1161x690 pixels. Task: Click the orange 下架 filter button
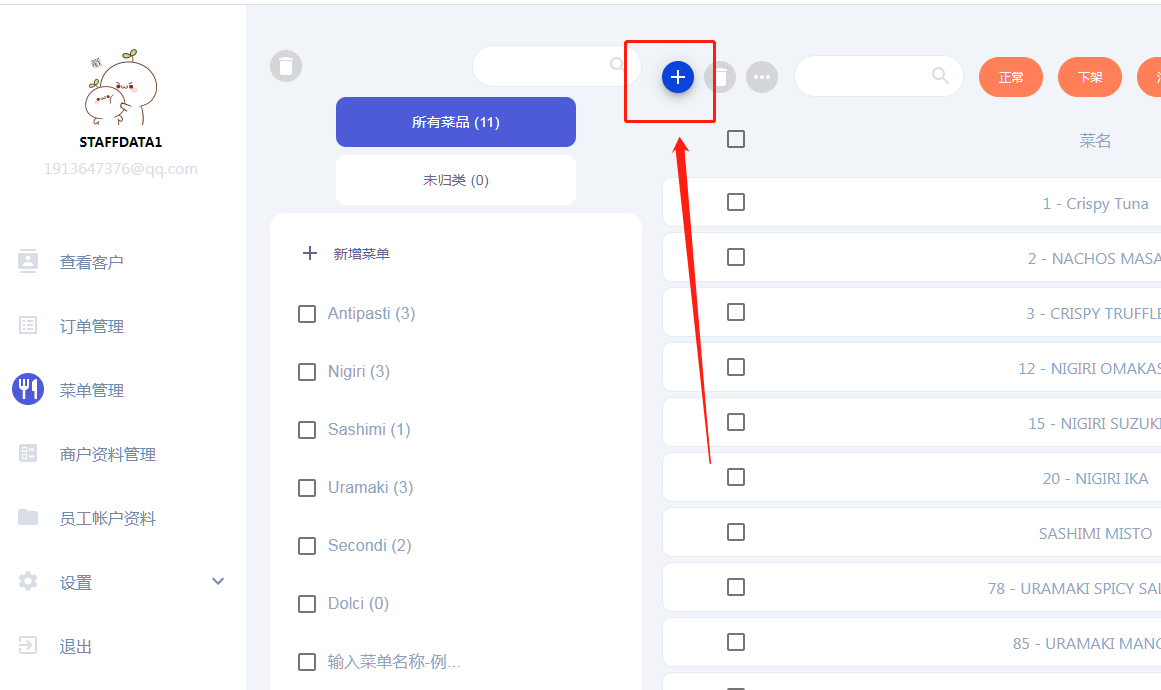pyautogui.click(x=1090, y=77)
